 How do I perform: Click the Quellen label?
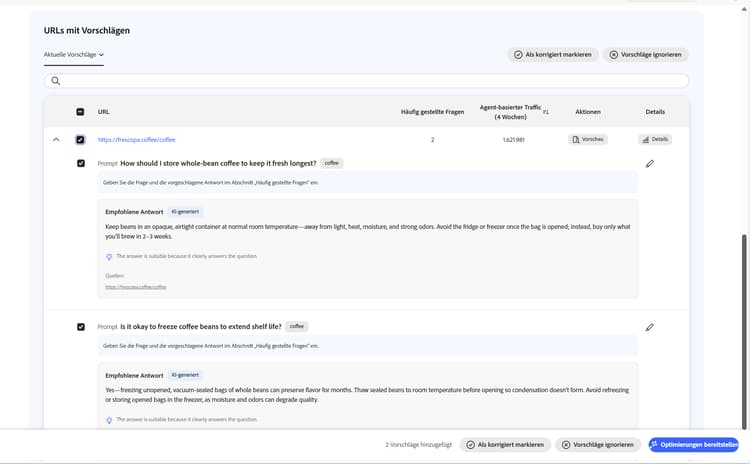(x=114, y=276)
